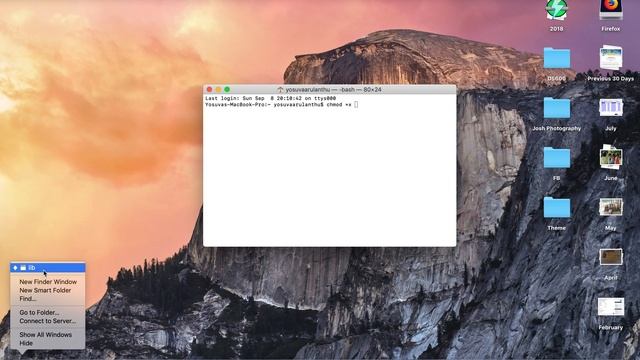Click the home proxy icon in Terminal title bar
This screenshot has width=640, height=360.
tap(280, 89)
